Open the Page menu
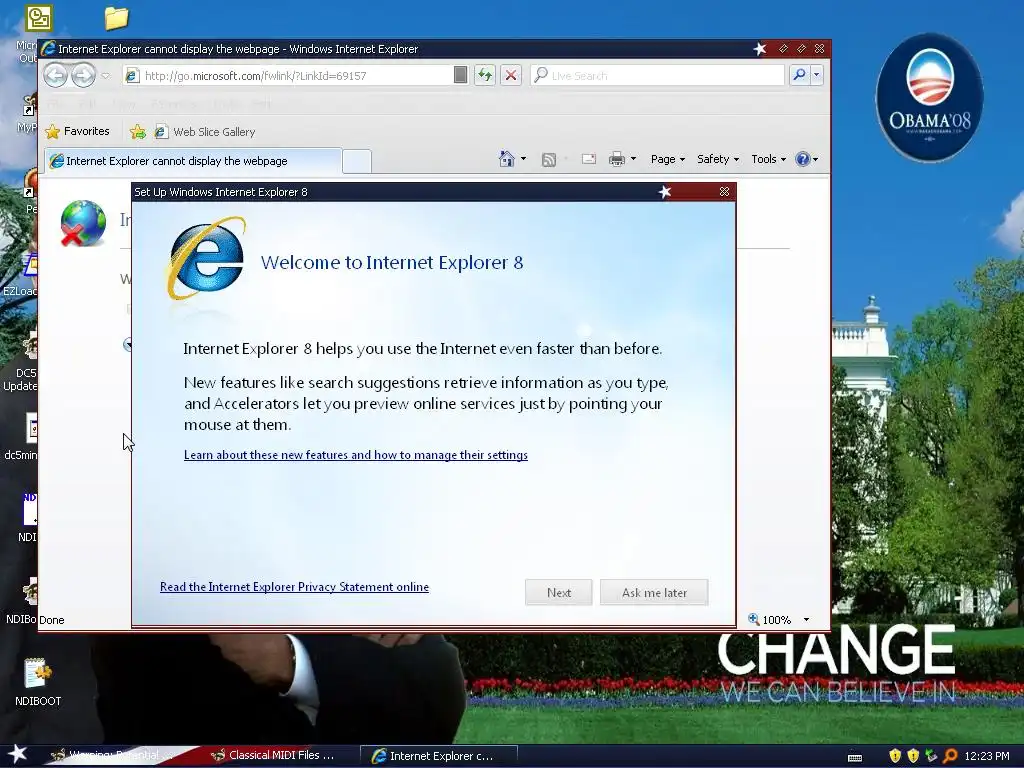This screenshot has width=1024, height=768. coord(667,159)
